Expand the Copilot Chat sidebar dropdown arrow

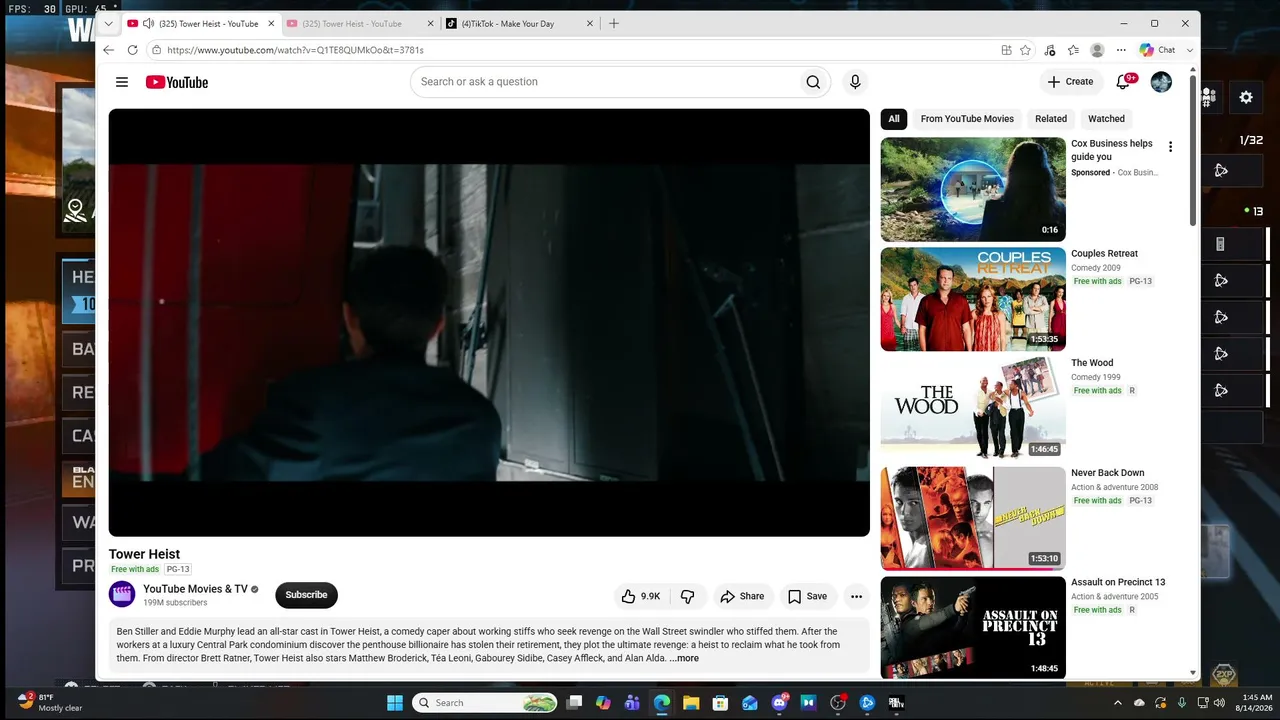1190,50
